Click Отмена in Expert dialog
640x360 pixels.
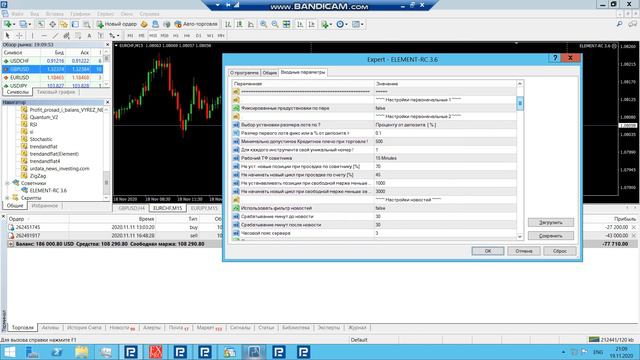coord(524,251)
